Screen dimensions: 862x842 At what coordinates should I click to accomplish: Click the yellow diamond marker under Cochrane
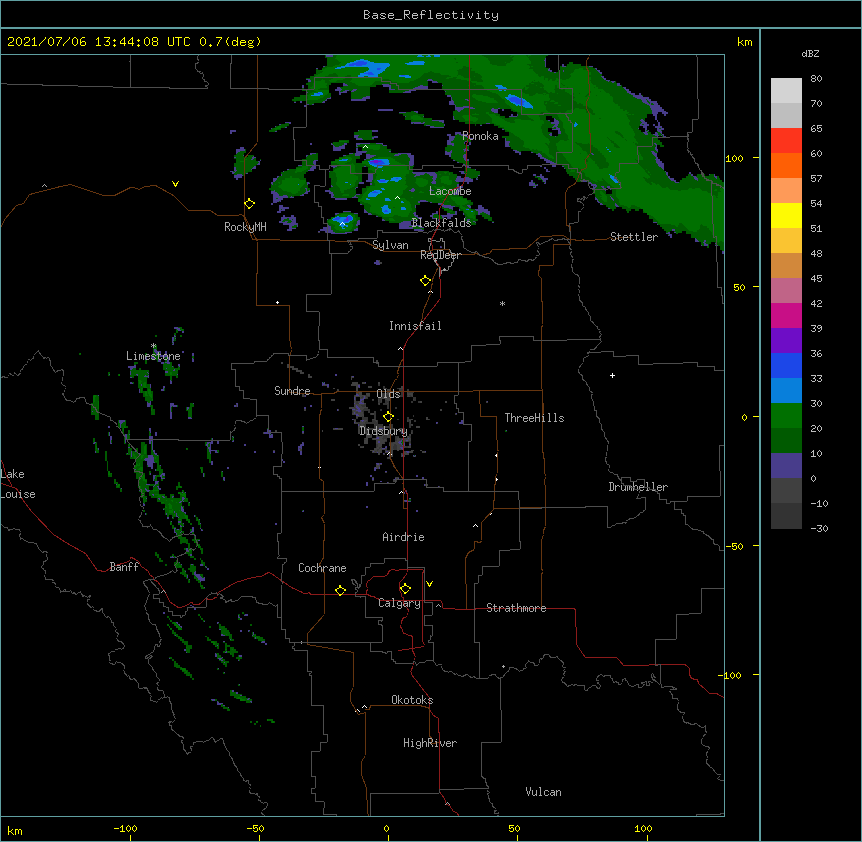[x=340, y=590]
